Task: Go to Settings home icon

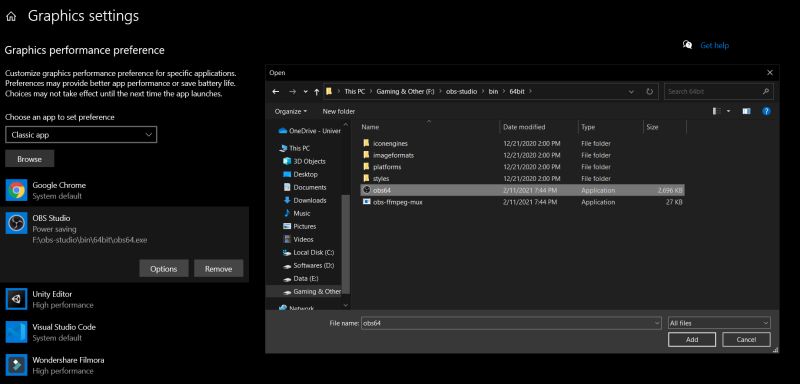Action: (11, 17)
